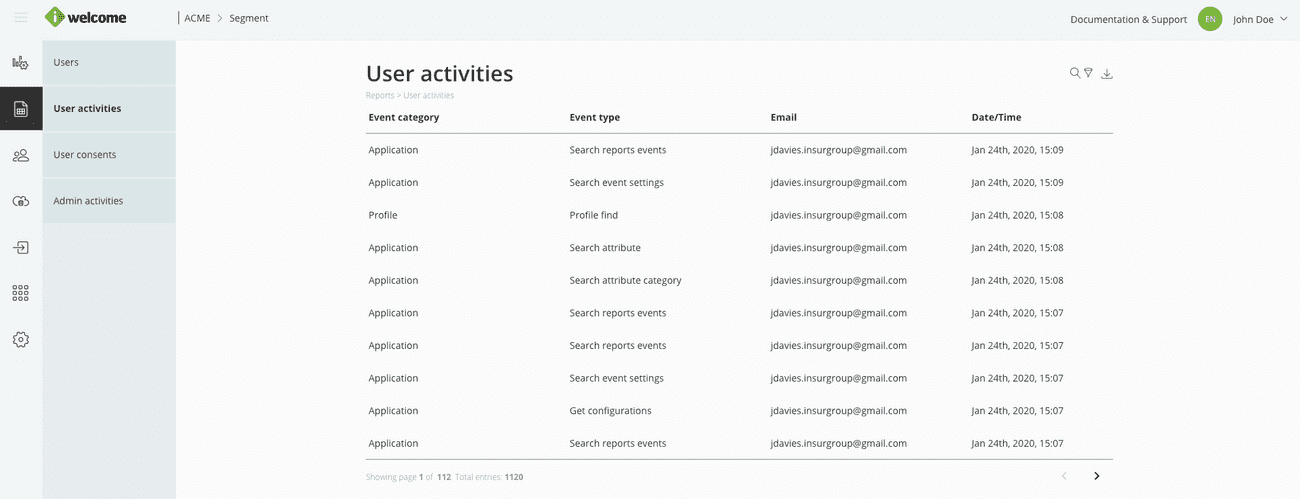
Task: Search the user activities table
Action: click(x=1075, y=73)
